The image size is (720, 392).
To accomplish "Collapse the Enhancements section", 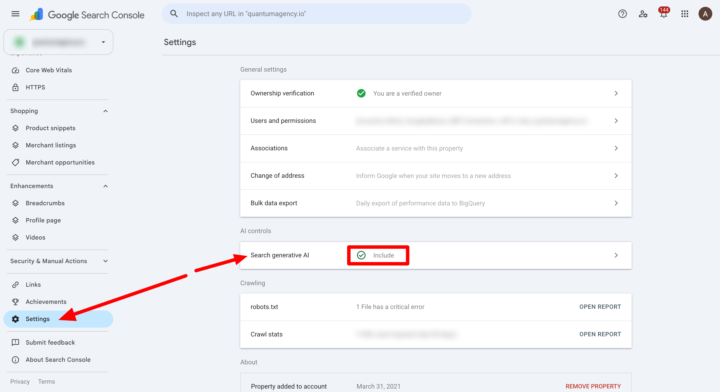I will (x=105, y=186).
